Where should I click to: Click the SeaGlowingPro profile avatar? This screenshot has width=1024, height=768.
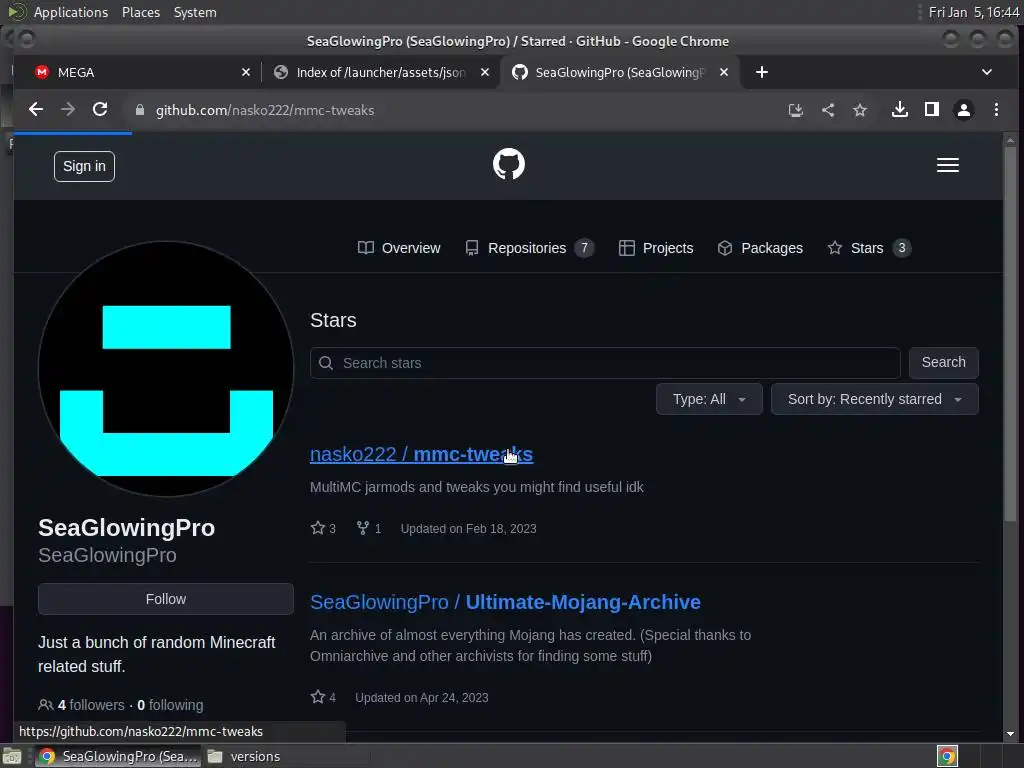[166, 368]
